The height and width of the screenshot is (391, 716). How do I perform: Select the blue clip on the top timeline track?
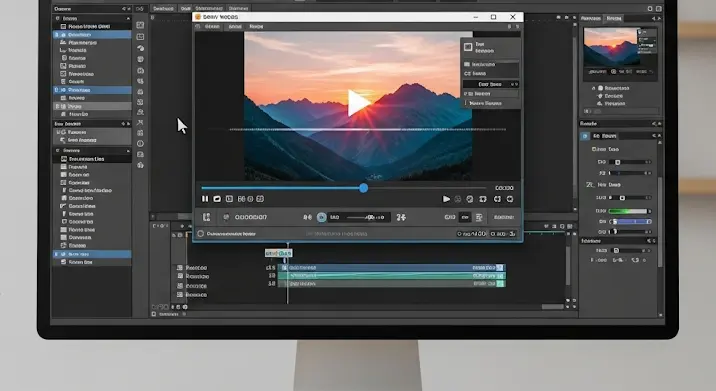tap(393, 268)
